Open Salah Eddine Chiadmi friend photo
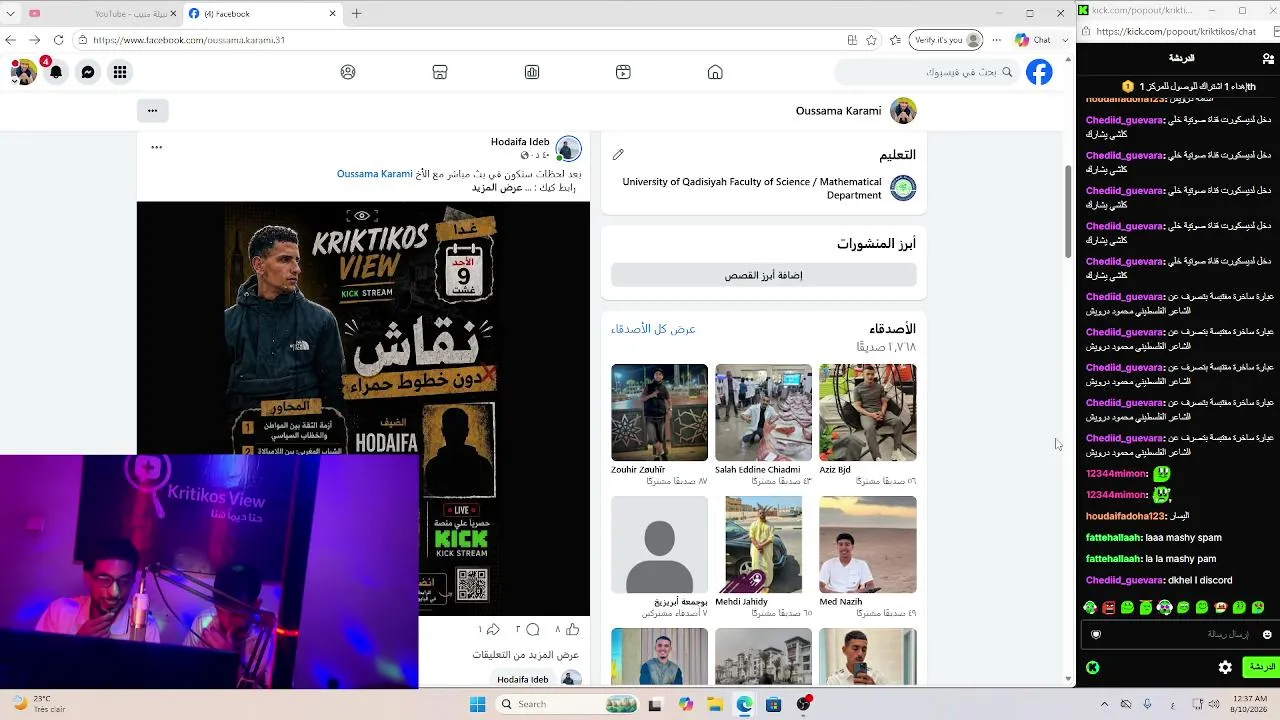 coord(763,412)
